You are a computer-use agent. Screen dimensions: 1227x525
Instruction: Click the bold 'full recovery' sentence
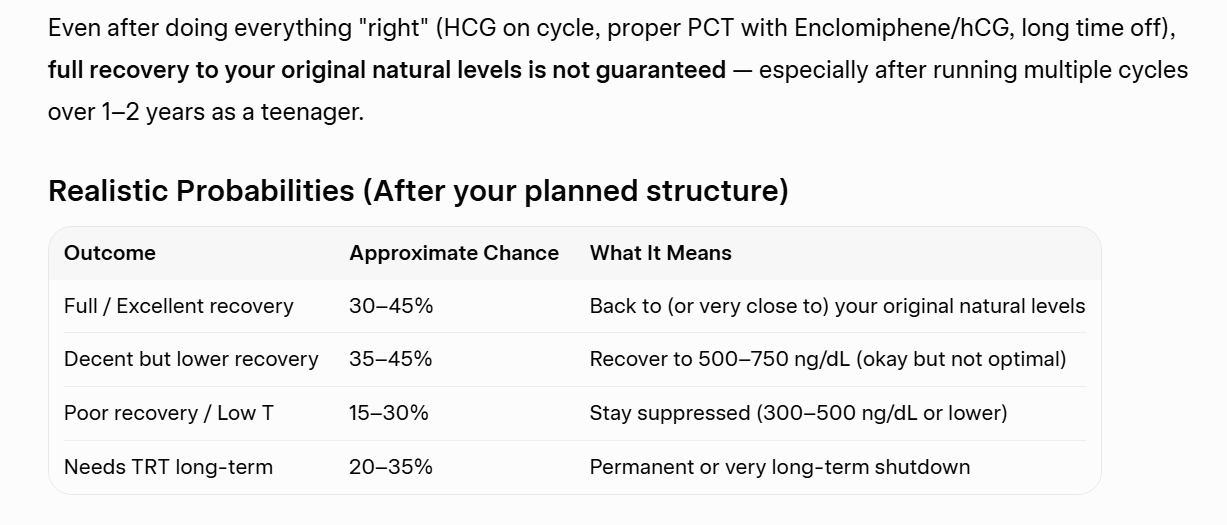pyautogui.click(x=387, y=70)
